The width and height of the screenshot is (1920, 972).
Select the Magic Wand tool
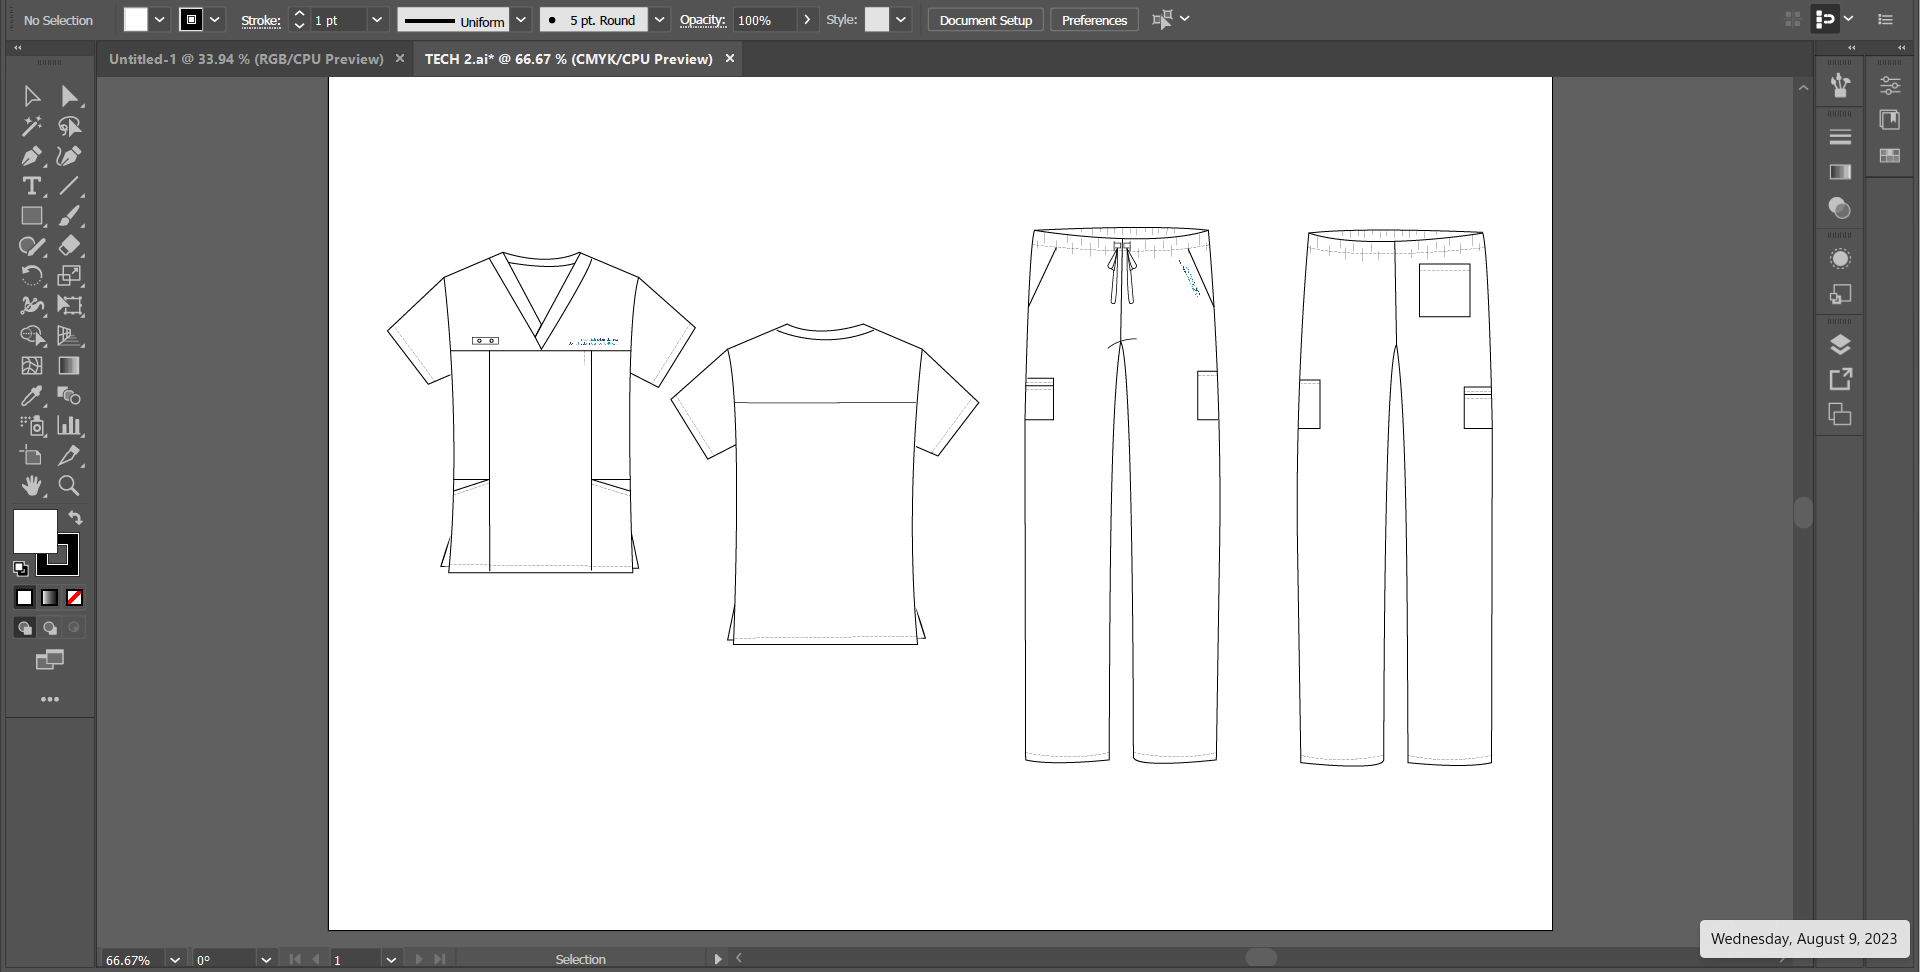31,126
